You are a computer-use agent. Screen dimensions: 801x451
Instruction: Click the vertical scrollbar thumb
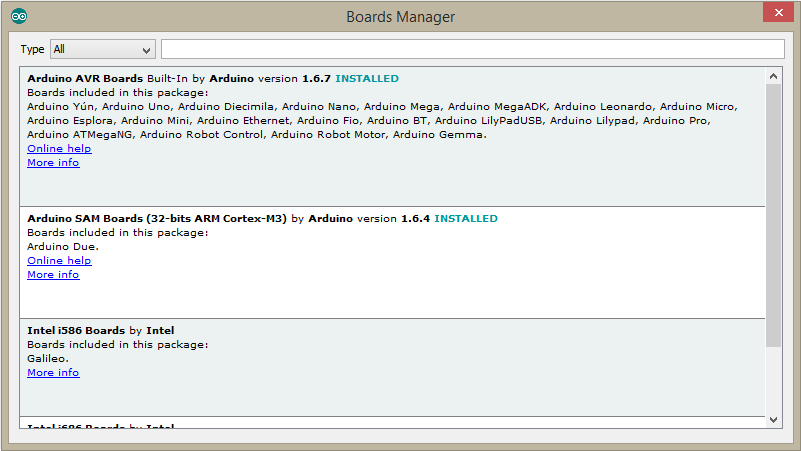pyautogui.click(x=773, y=216)
